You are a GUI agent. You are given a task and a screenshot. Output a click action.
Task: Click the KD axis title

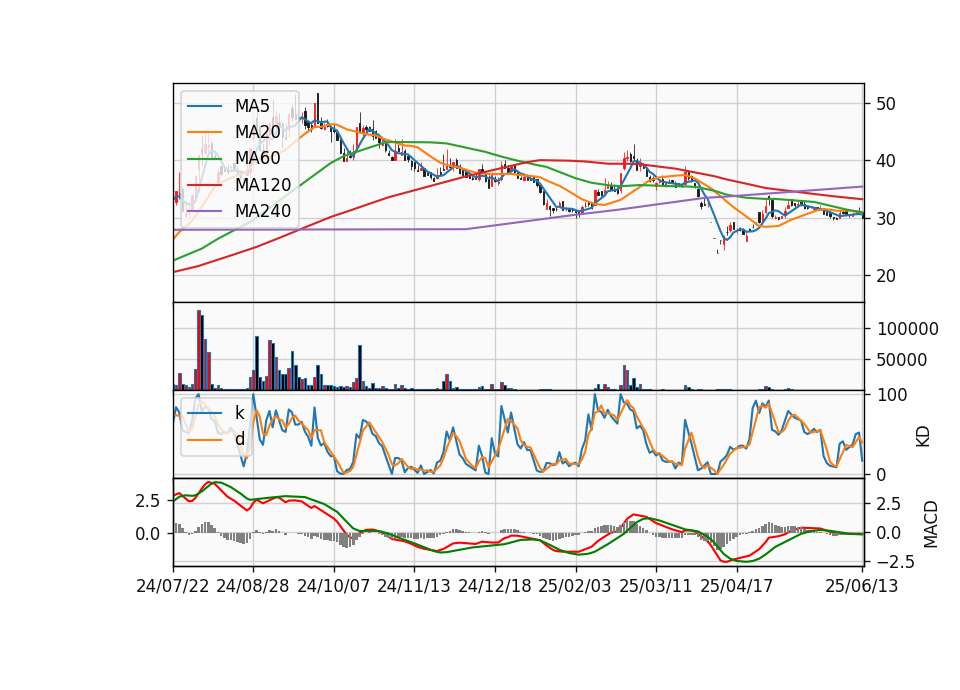(x=923, y=436)
